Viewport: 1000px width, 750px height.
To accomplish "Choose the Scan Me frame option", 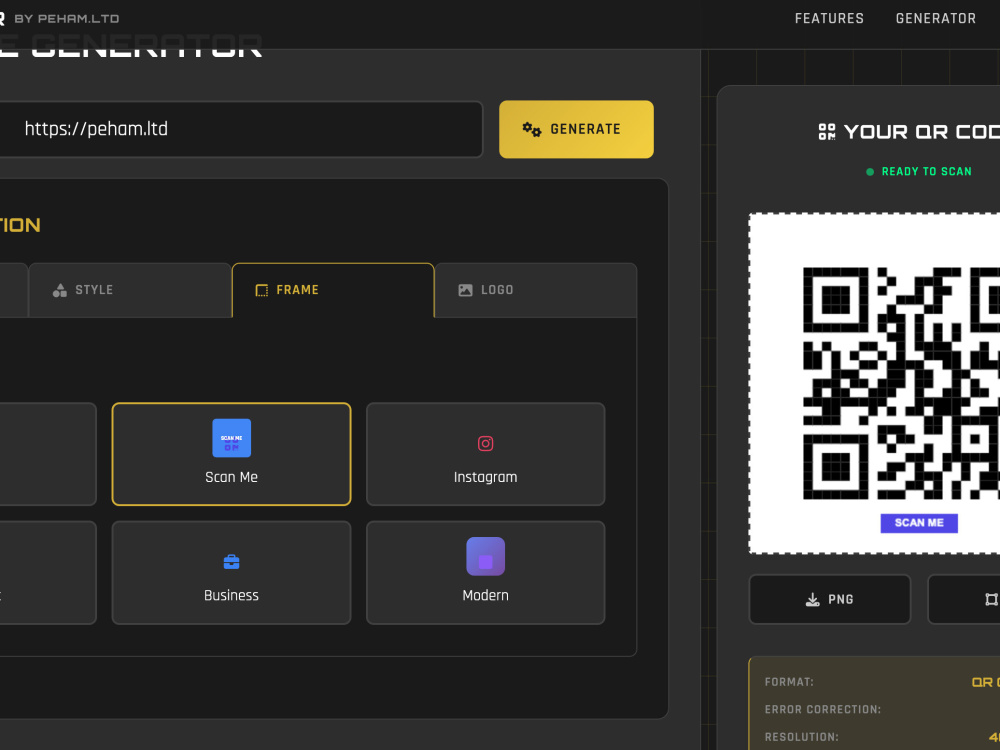I will (x=232, y=454).
